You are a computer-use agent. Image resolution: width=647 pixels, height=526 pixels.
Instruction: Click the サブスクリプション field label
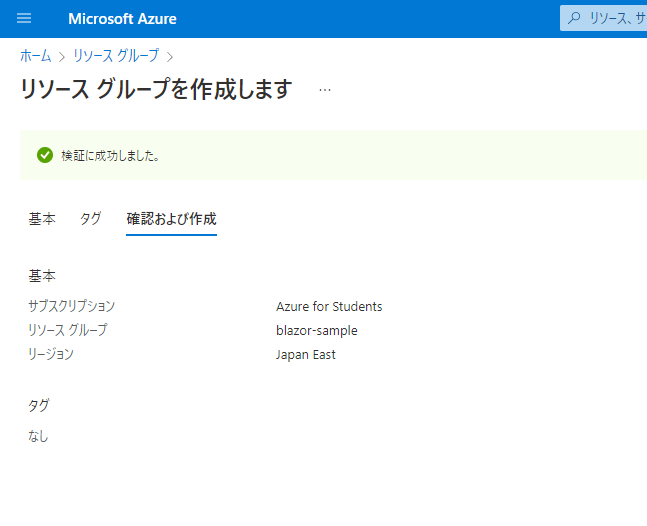click(x=71, y=306)
